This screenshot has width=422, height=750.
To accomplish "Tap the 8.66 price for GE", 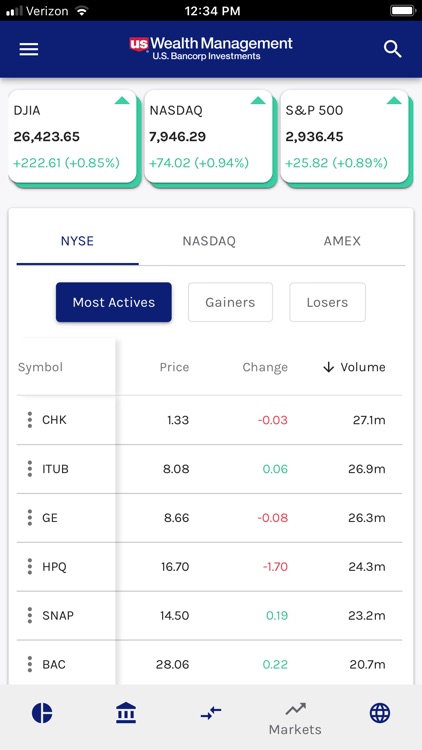I will click(x=177, y=518).
